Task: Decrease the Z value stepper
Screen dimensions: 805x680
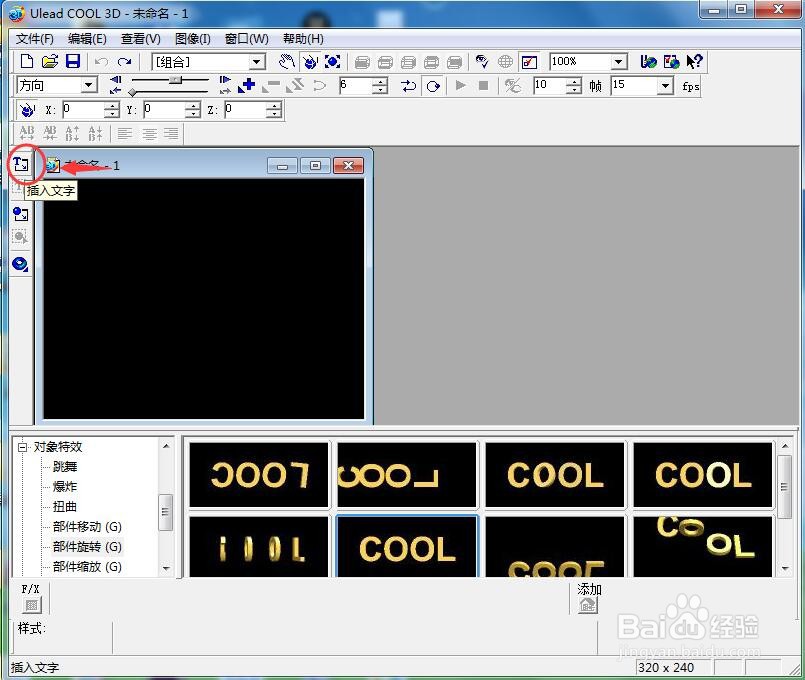Action: coord(275,113)
